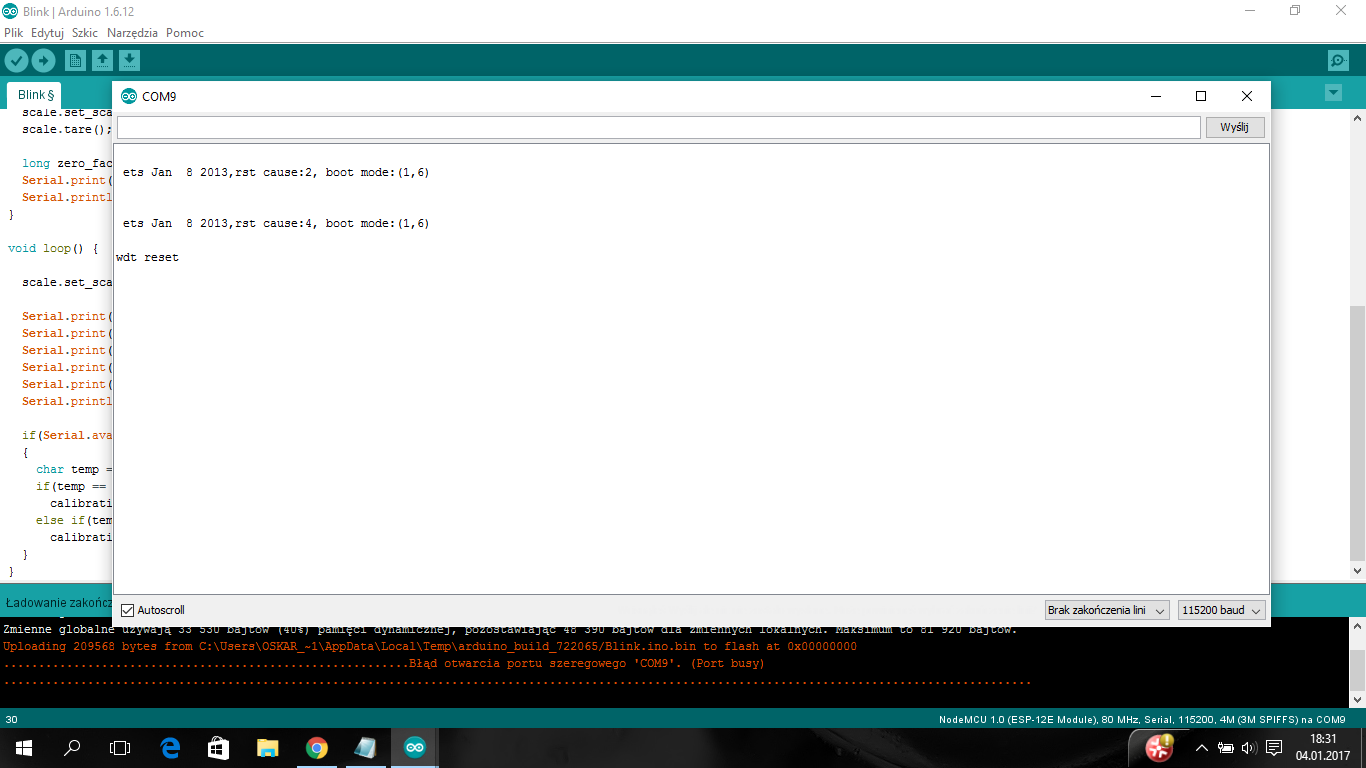The image size is (1366, 768).
Task: Switch to the Arduino taskbar icon
Action: tap(414, 748)
